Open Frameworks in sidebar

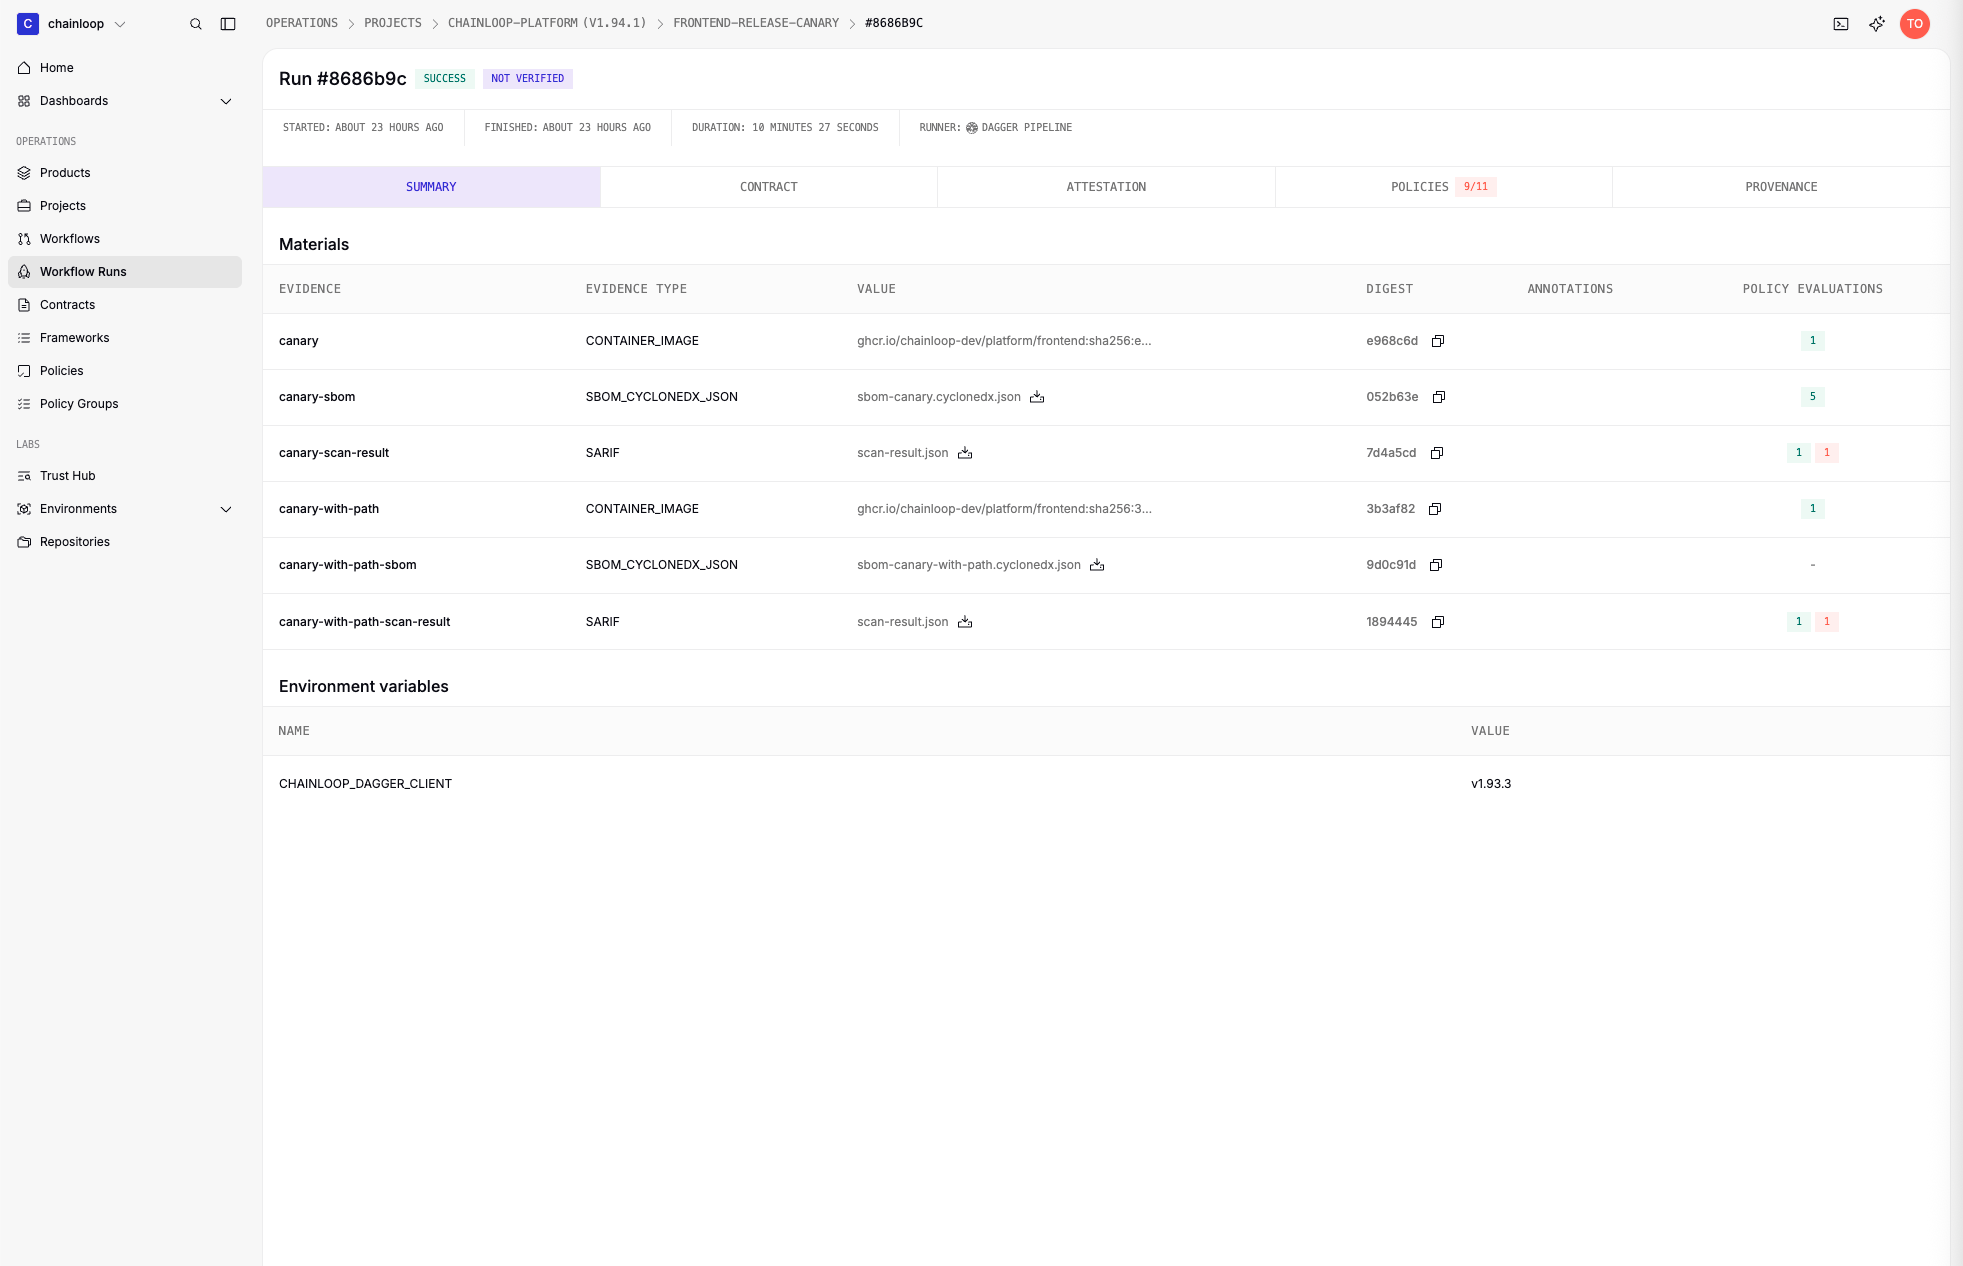click(x=125, y=338)
